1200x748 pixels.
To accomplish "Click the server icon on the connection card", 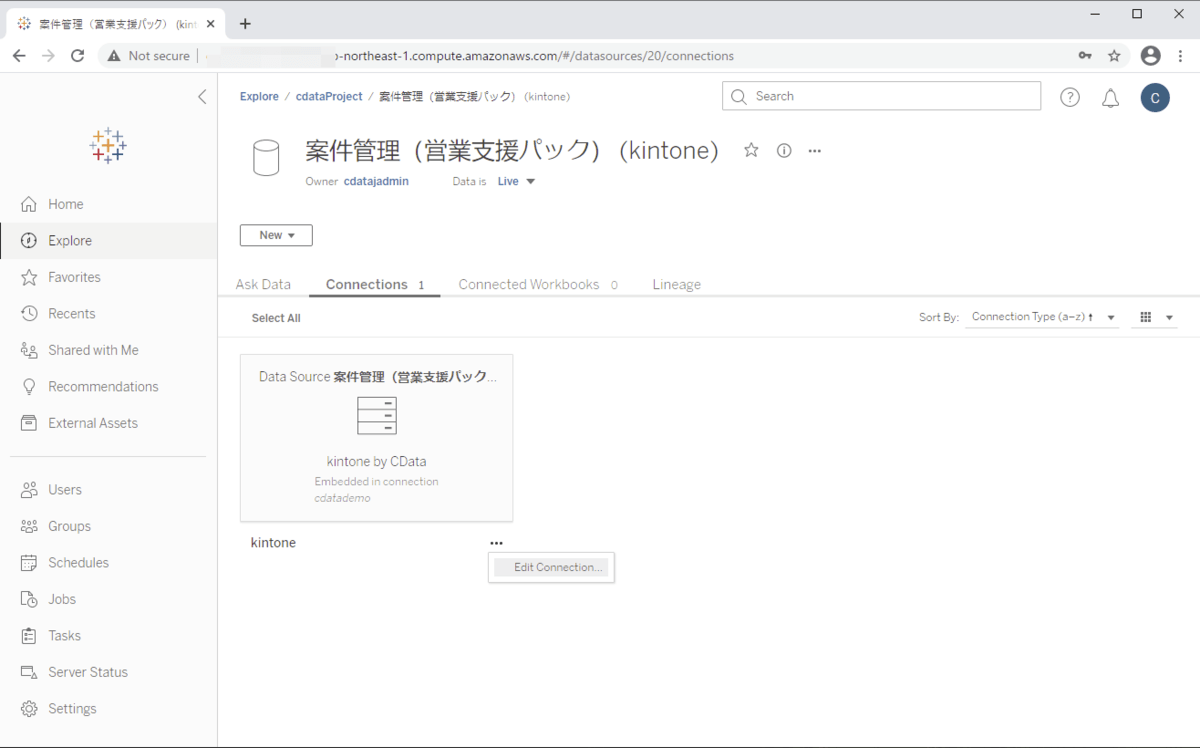I will click(x=377, y=415).
